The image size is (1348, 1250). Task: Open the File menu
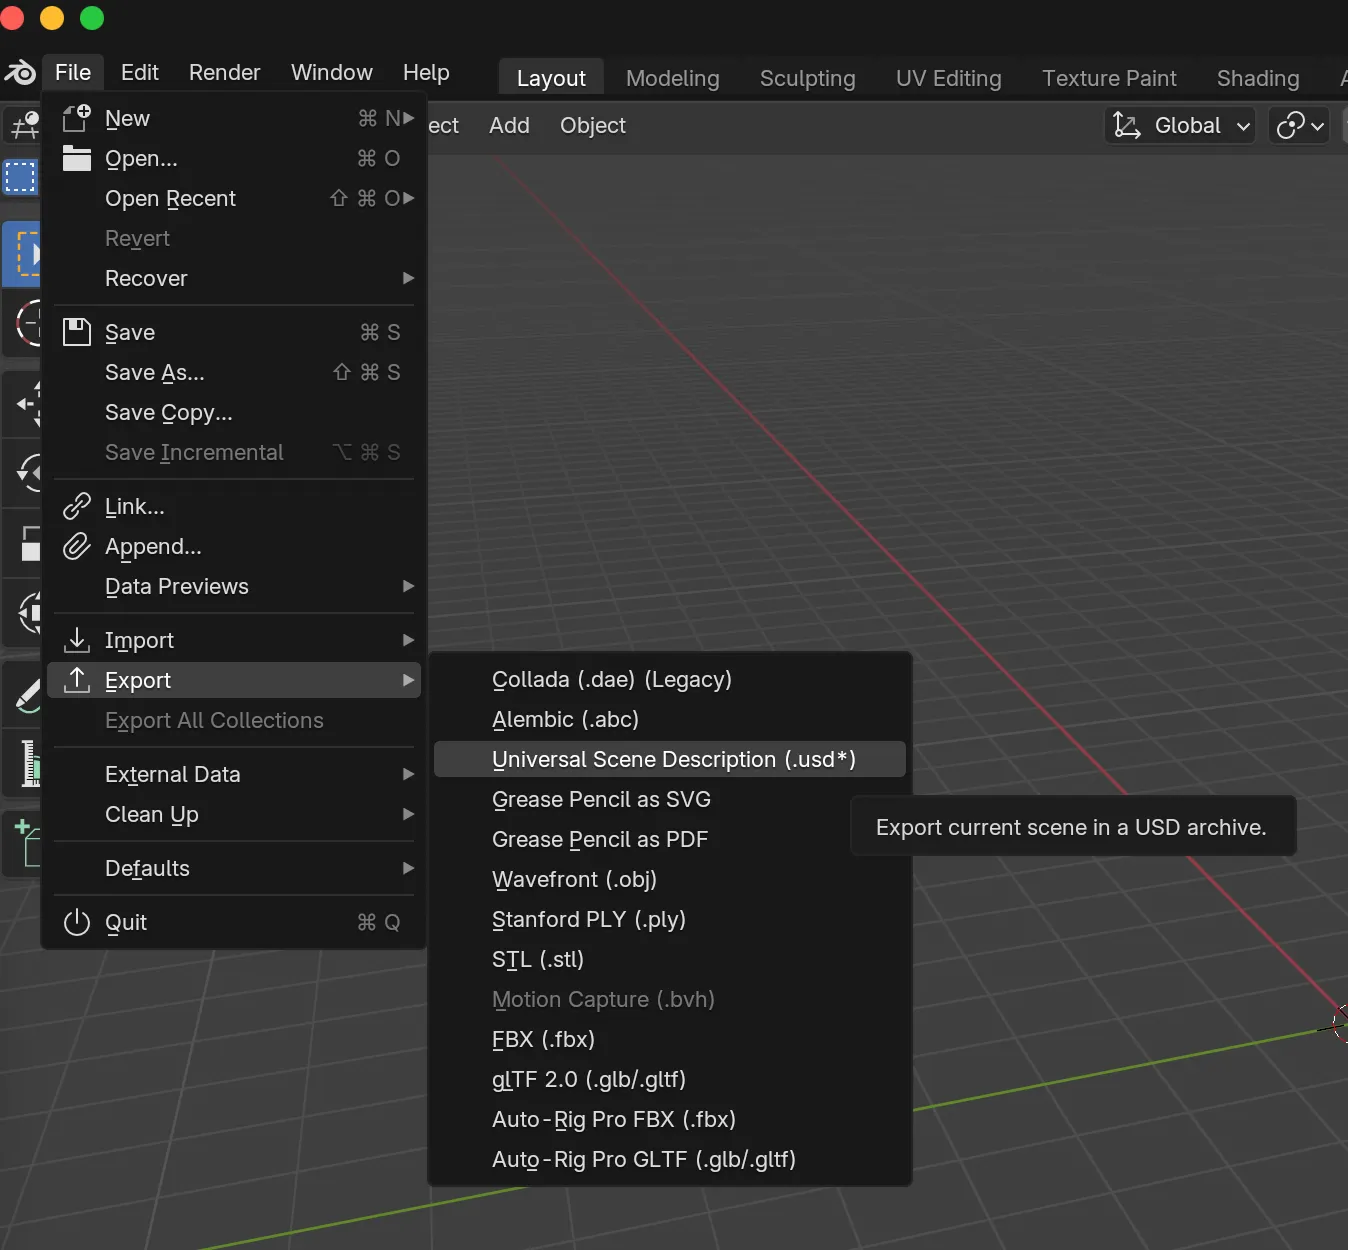(73, 72)
